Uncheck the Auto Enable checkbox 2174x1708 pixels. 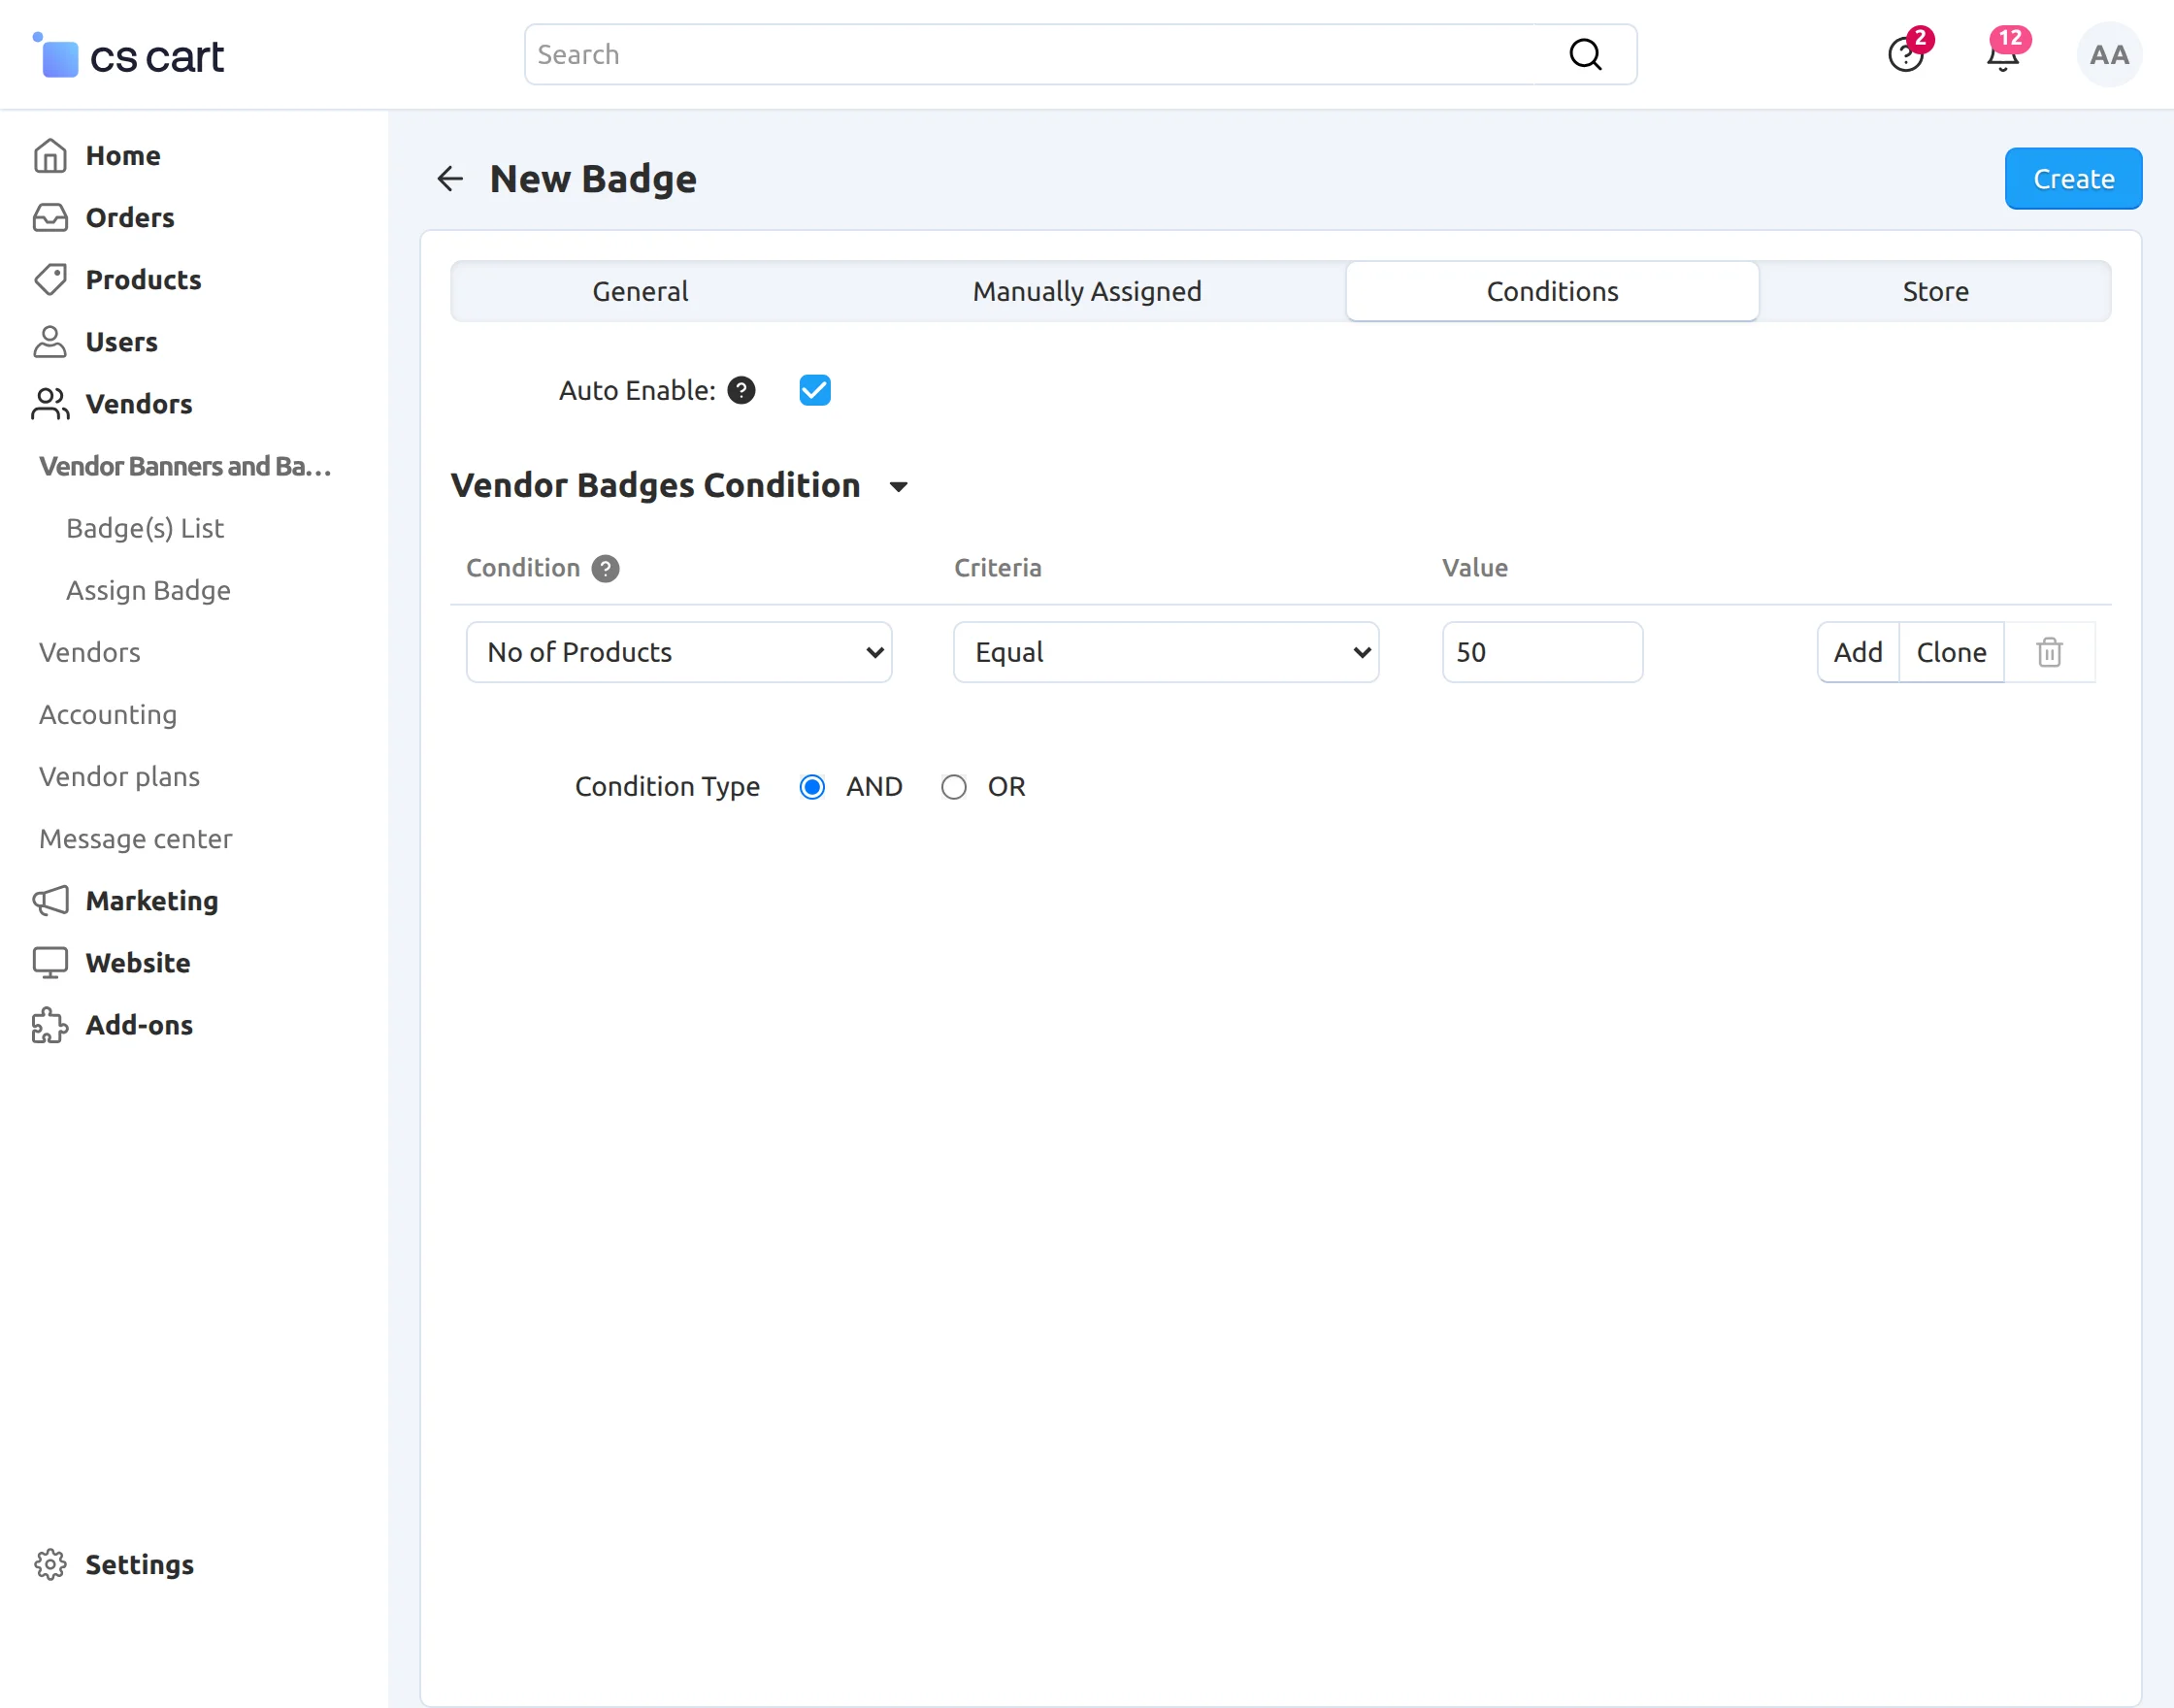tap(815, 390)
